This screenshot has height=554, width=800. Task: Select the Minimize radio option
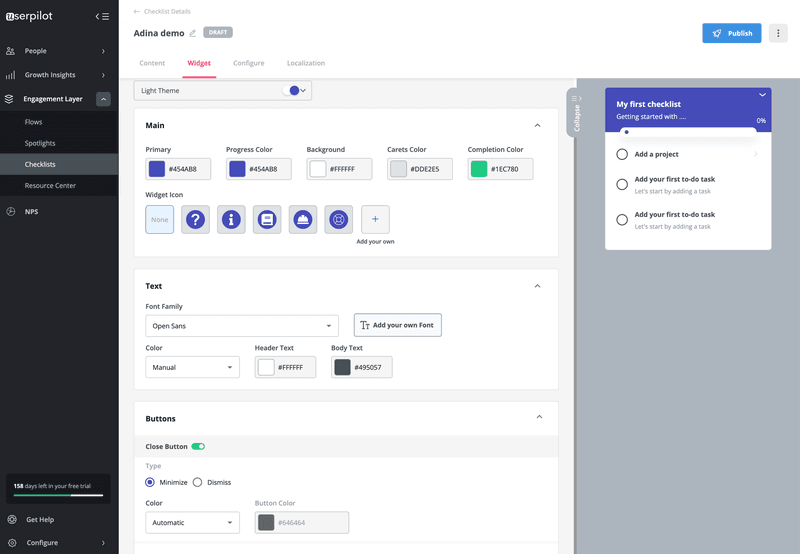[x=151, y=482]
